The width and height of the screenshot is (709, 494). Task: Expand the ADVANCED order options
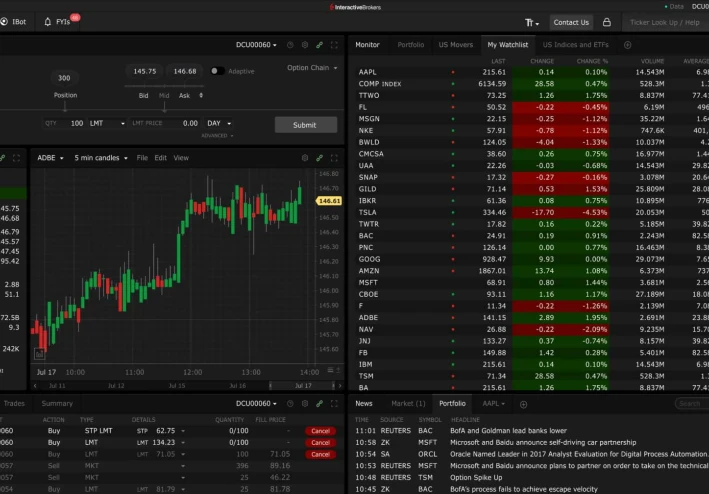click(x=217, y=136)
